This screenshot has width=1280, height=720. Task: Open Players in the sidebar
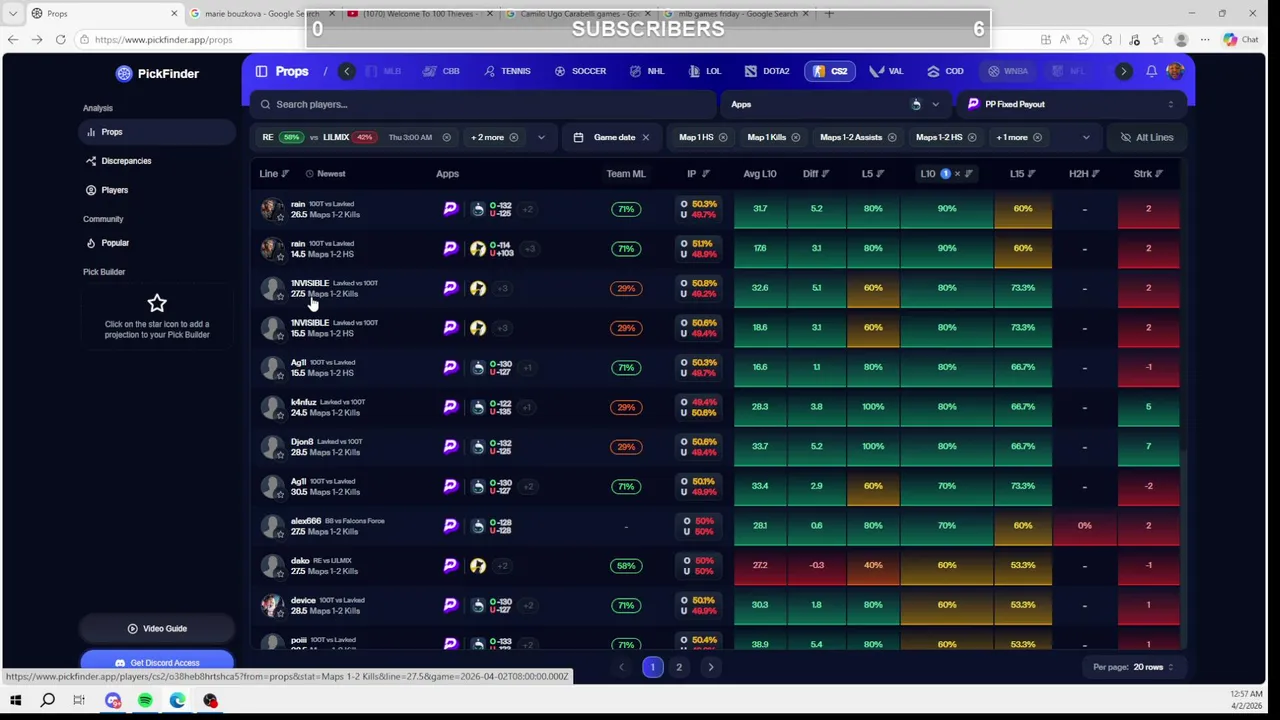pos(157,190)
